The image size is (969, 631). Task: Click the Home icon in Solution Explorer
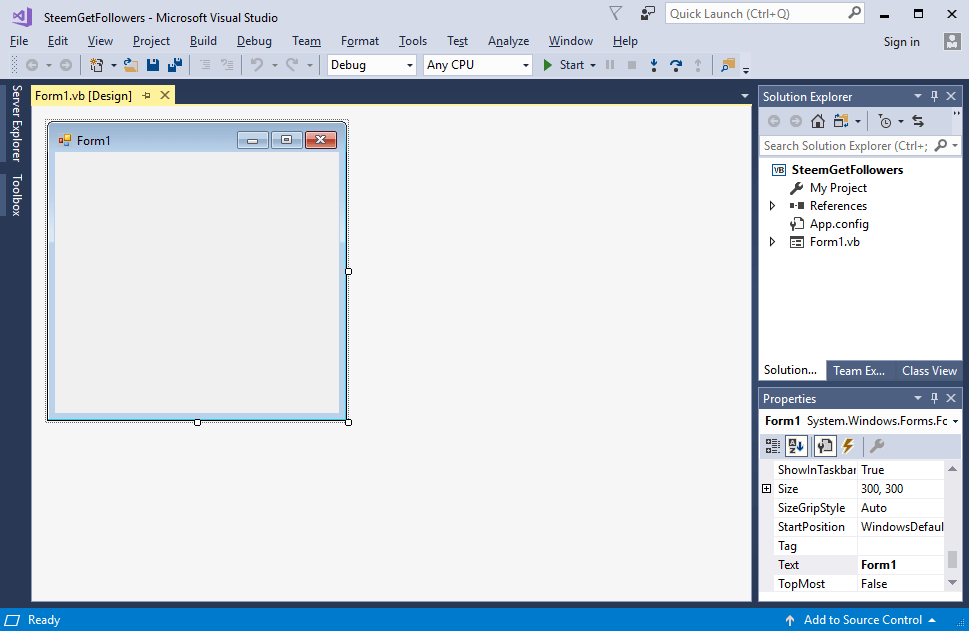(818, 121)
